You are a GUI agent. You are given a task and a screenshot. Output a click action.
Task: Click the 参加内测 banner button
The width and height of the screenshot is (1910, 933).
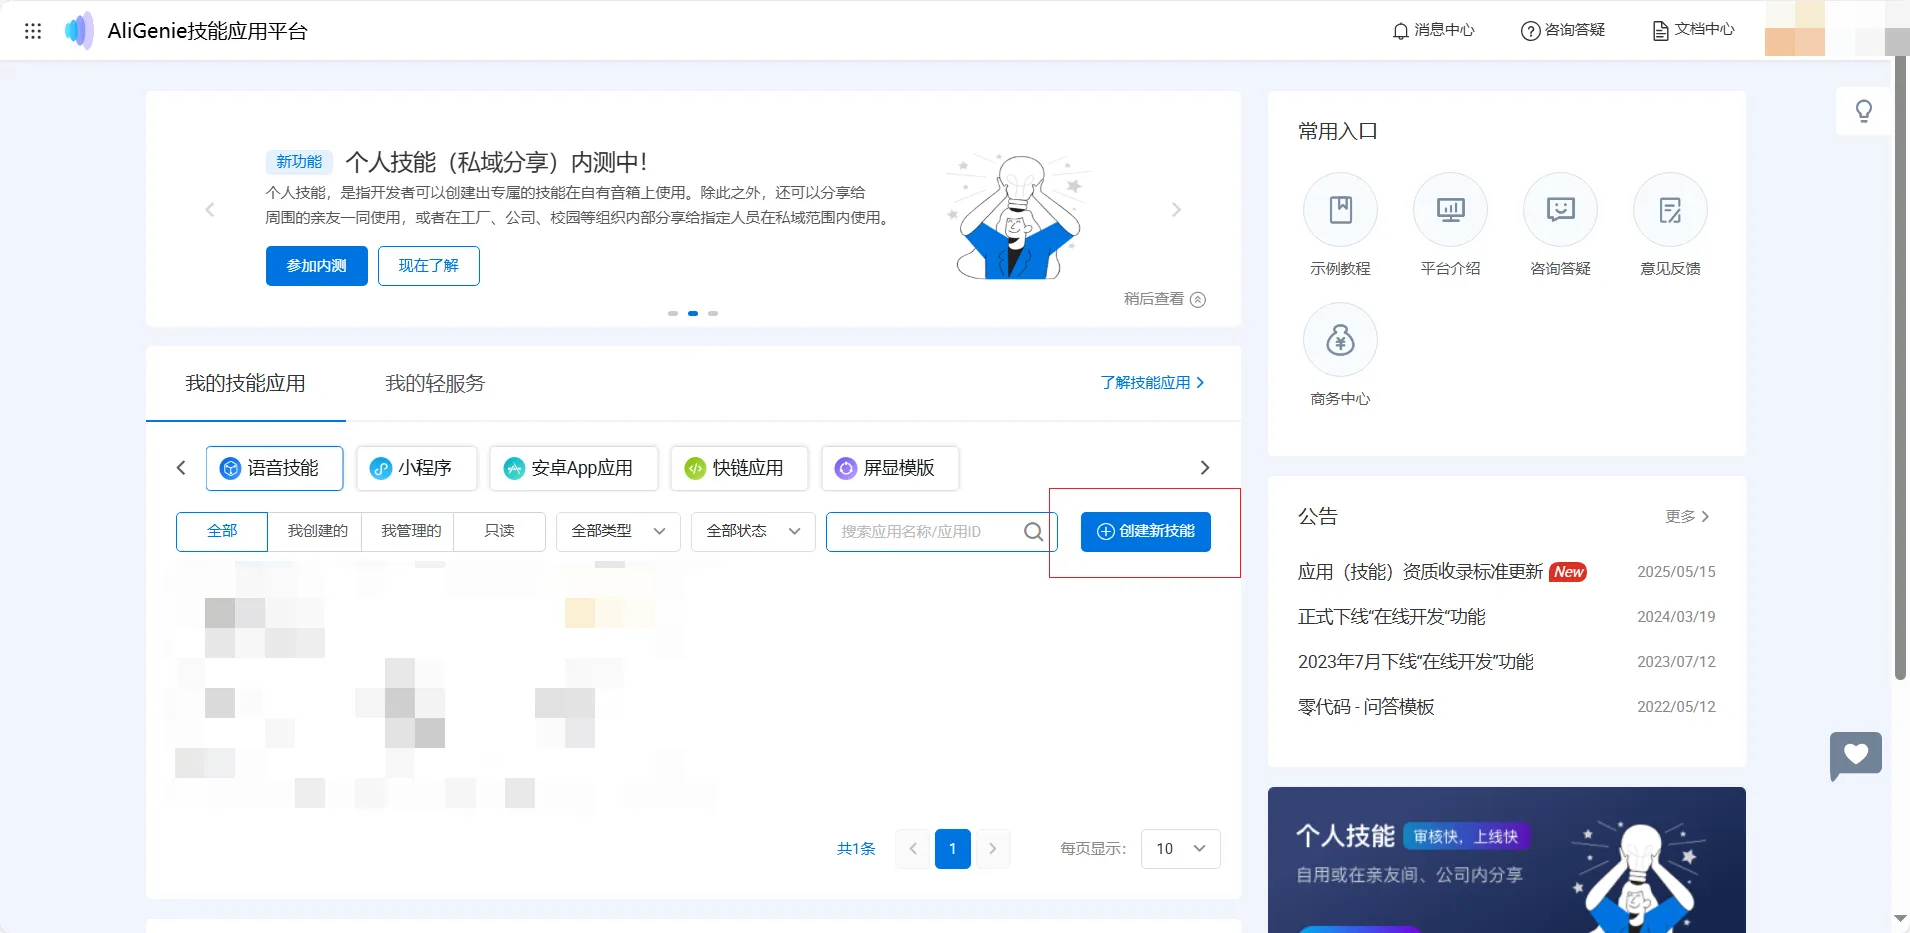pos(316,266)
